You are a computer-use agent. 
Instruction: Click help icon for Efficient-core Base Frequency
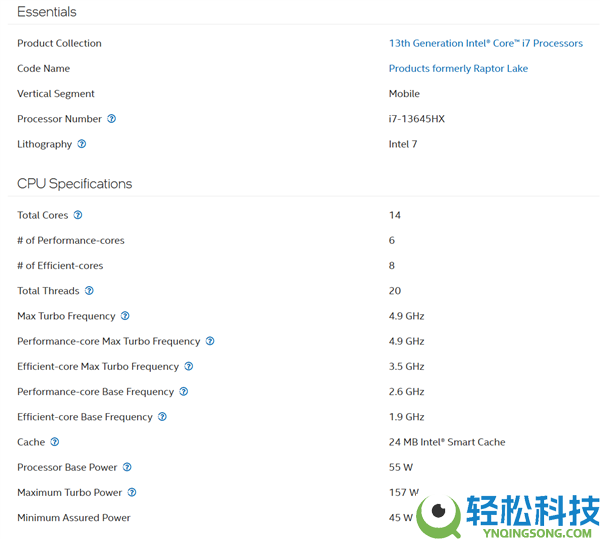tap(162, 417)
